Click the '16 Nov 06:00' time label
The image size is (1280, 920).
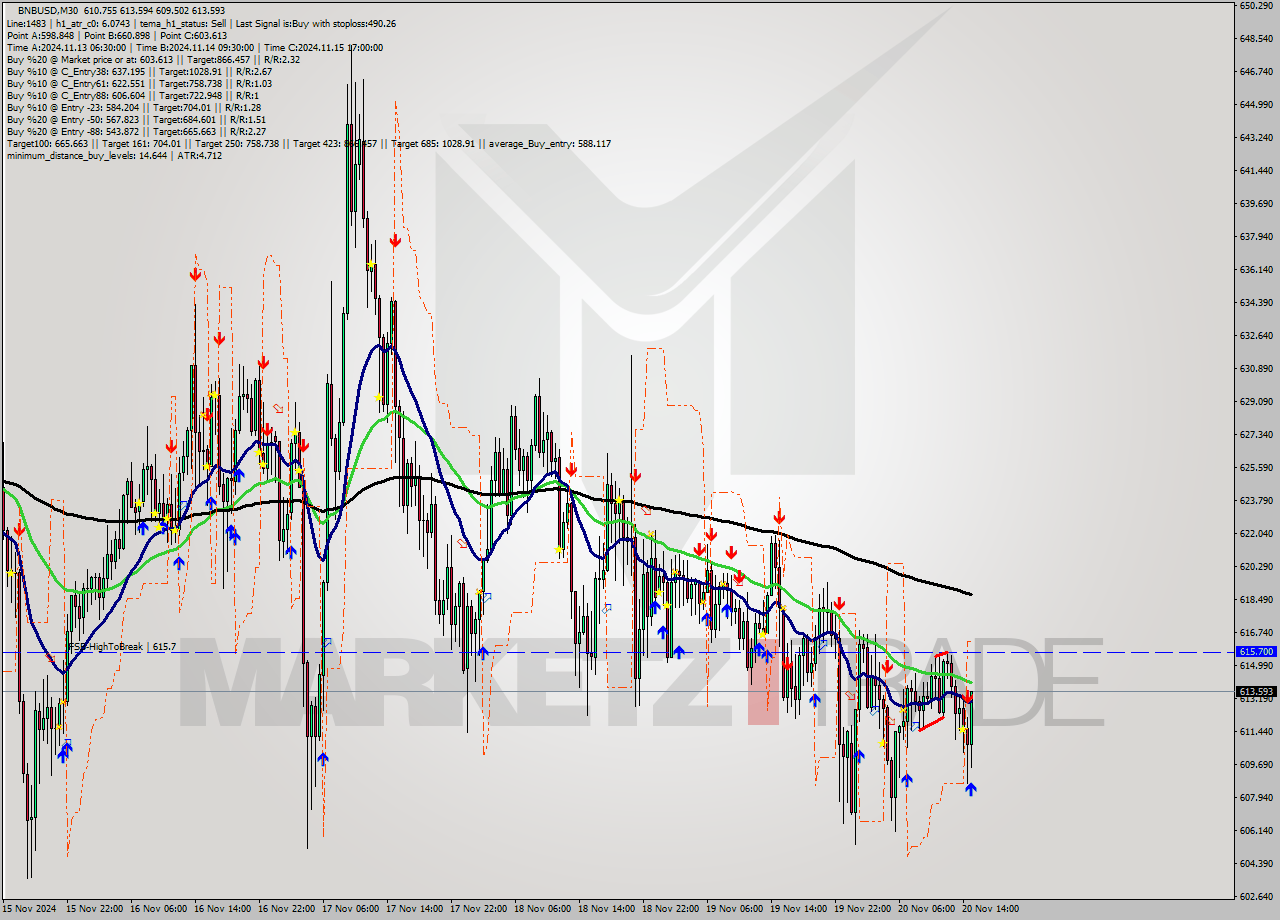(159, 909)
